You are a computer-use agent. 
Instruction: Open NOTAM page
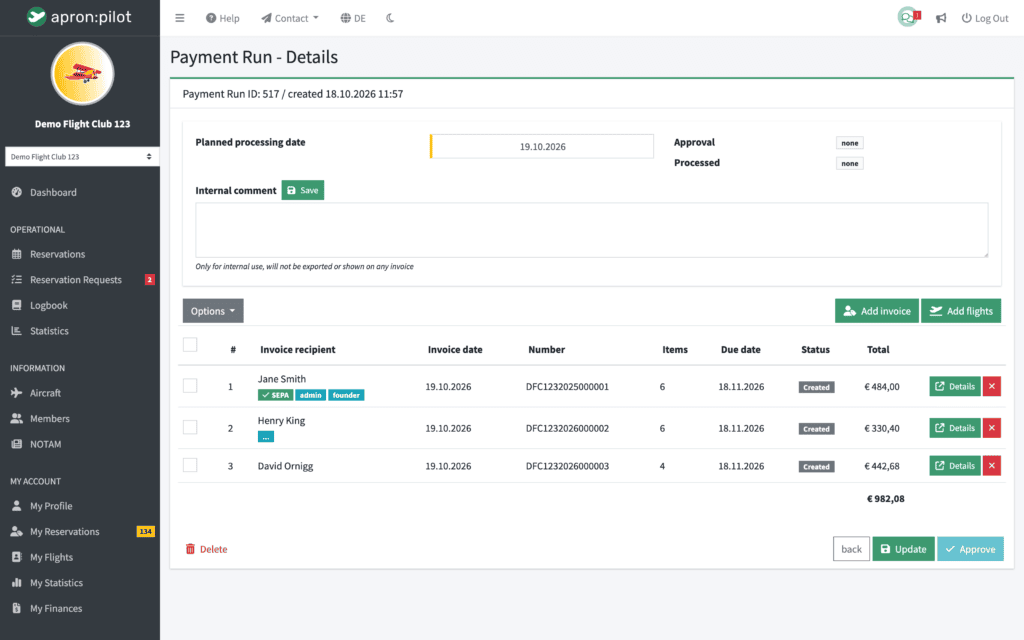pos(45,444)
